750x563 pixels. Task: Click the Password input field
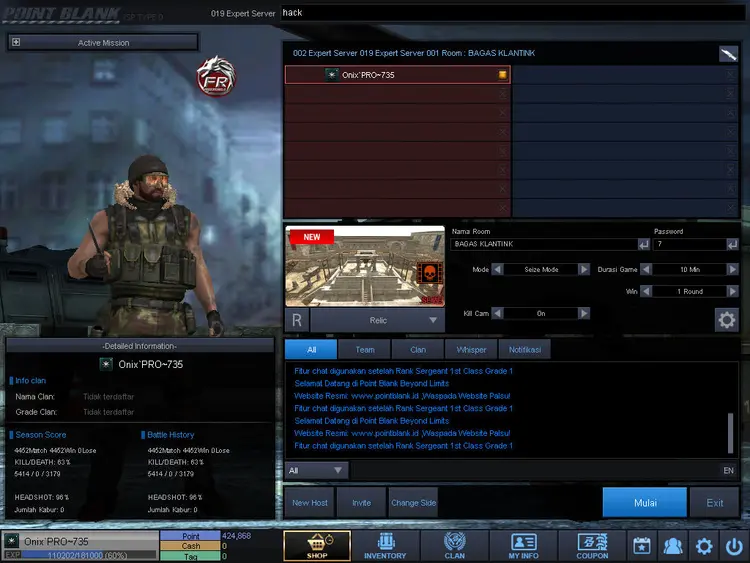point(690,244)
